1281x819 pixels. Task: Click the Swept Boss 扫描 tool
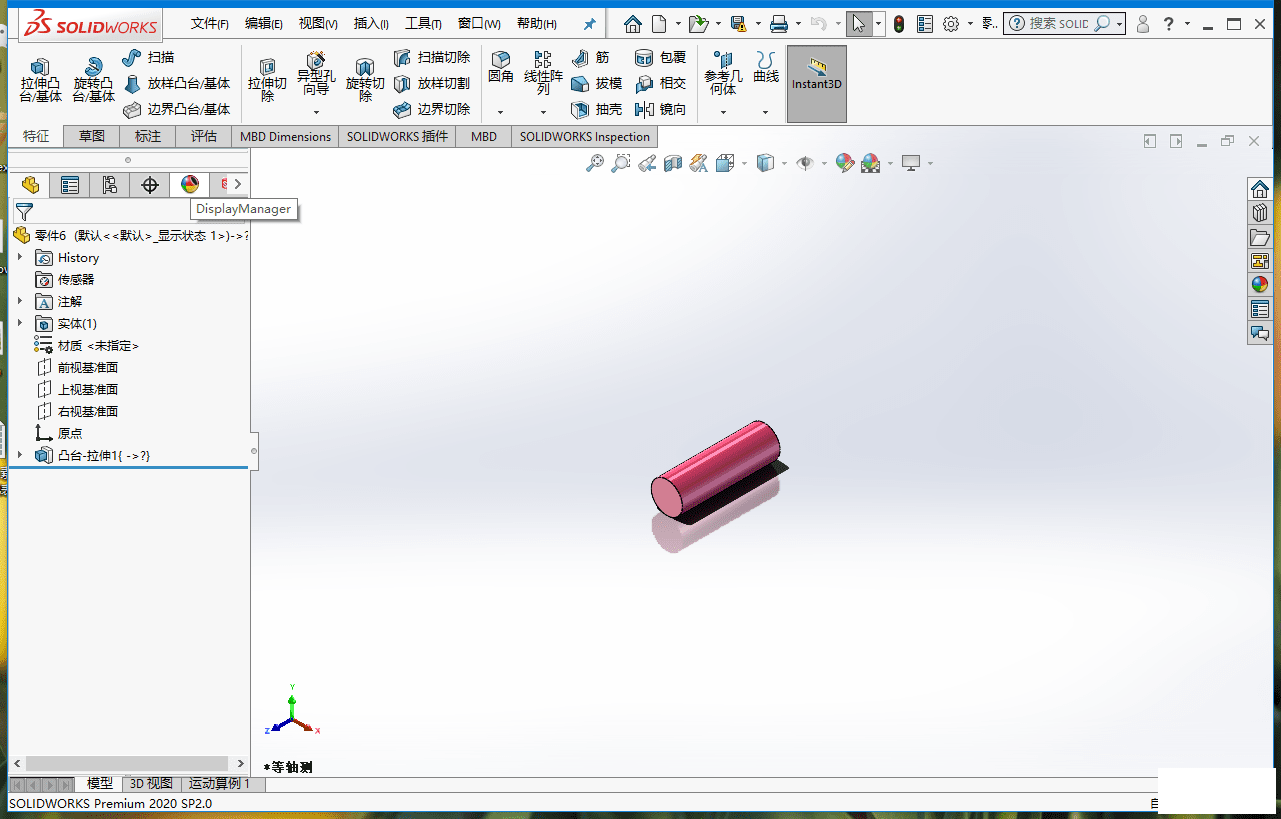148,57
